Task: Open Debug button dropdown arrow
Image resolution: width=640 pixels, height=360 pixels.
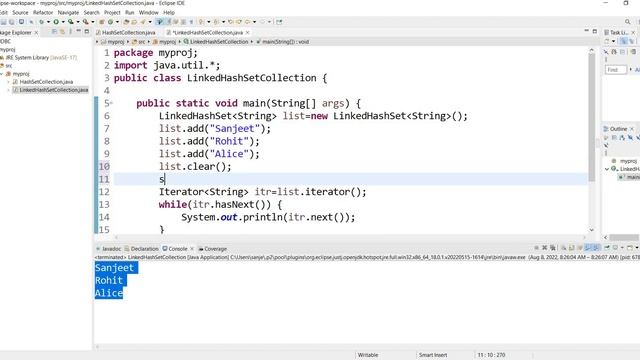Action: point(48,22)
